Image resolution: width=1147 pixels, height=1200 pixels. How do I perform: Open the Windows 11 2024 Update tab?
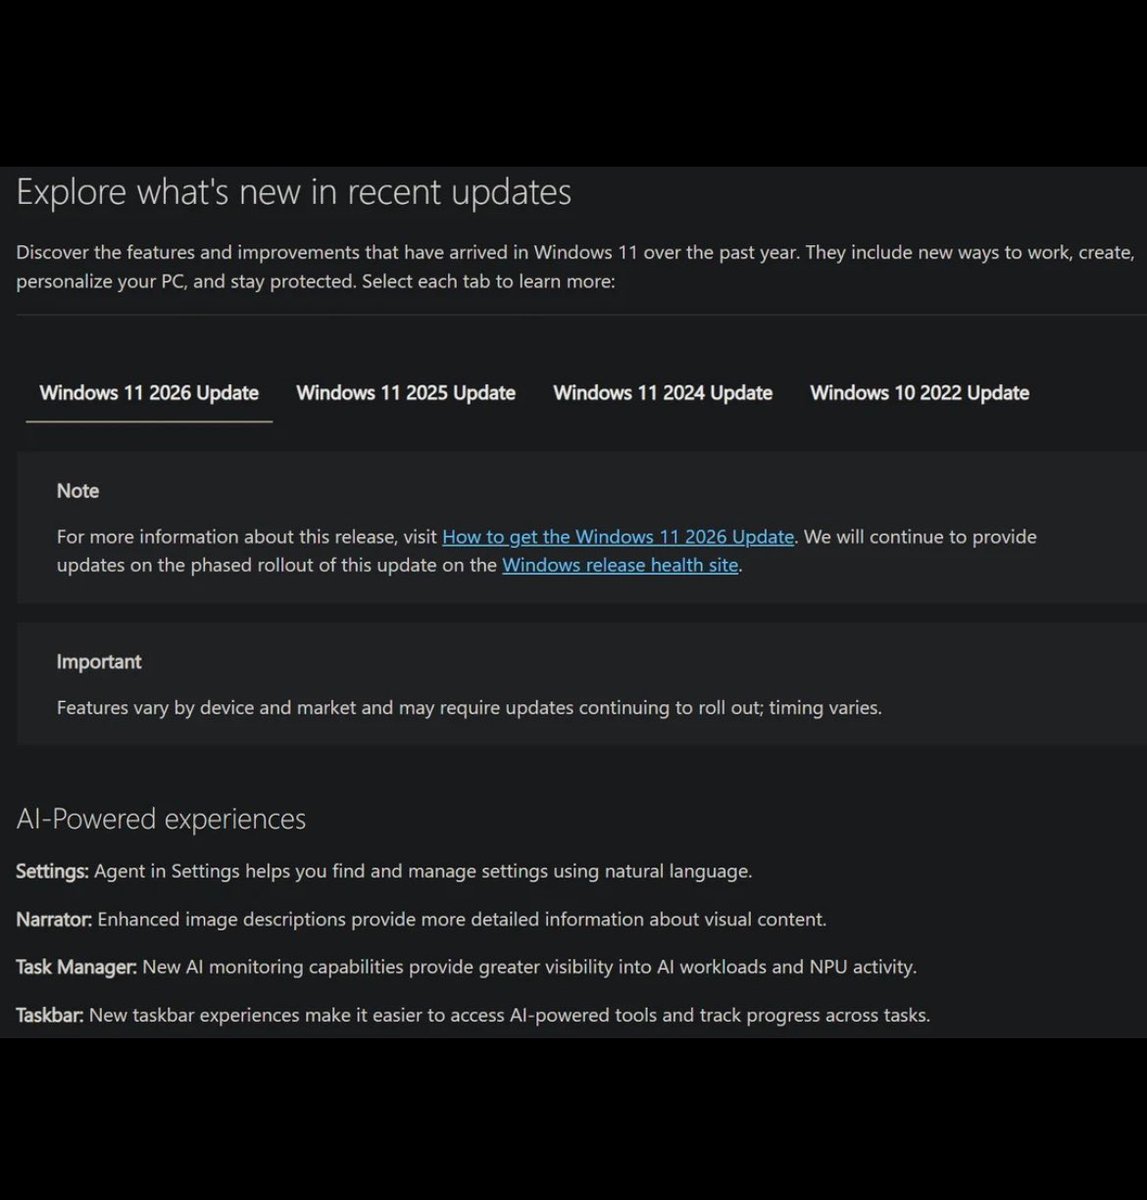(x=663, y=393)
